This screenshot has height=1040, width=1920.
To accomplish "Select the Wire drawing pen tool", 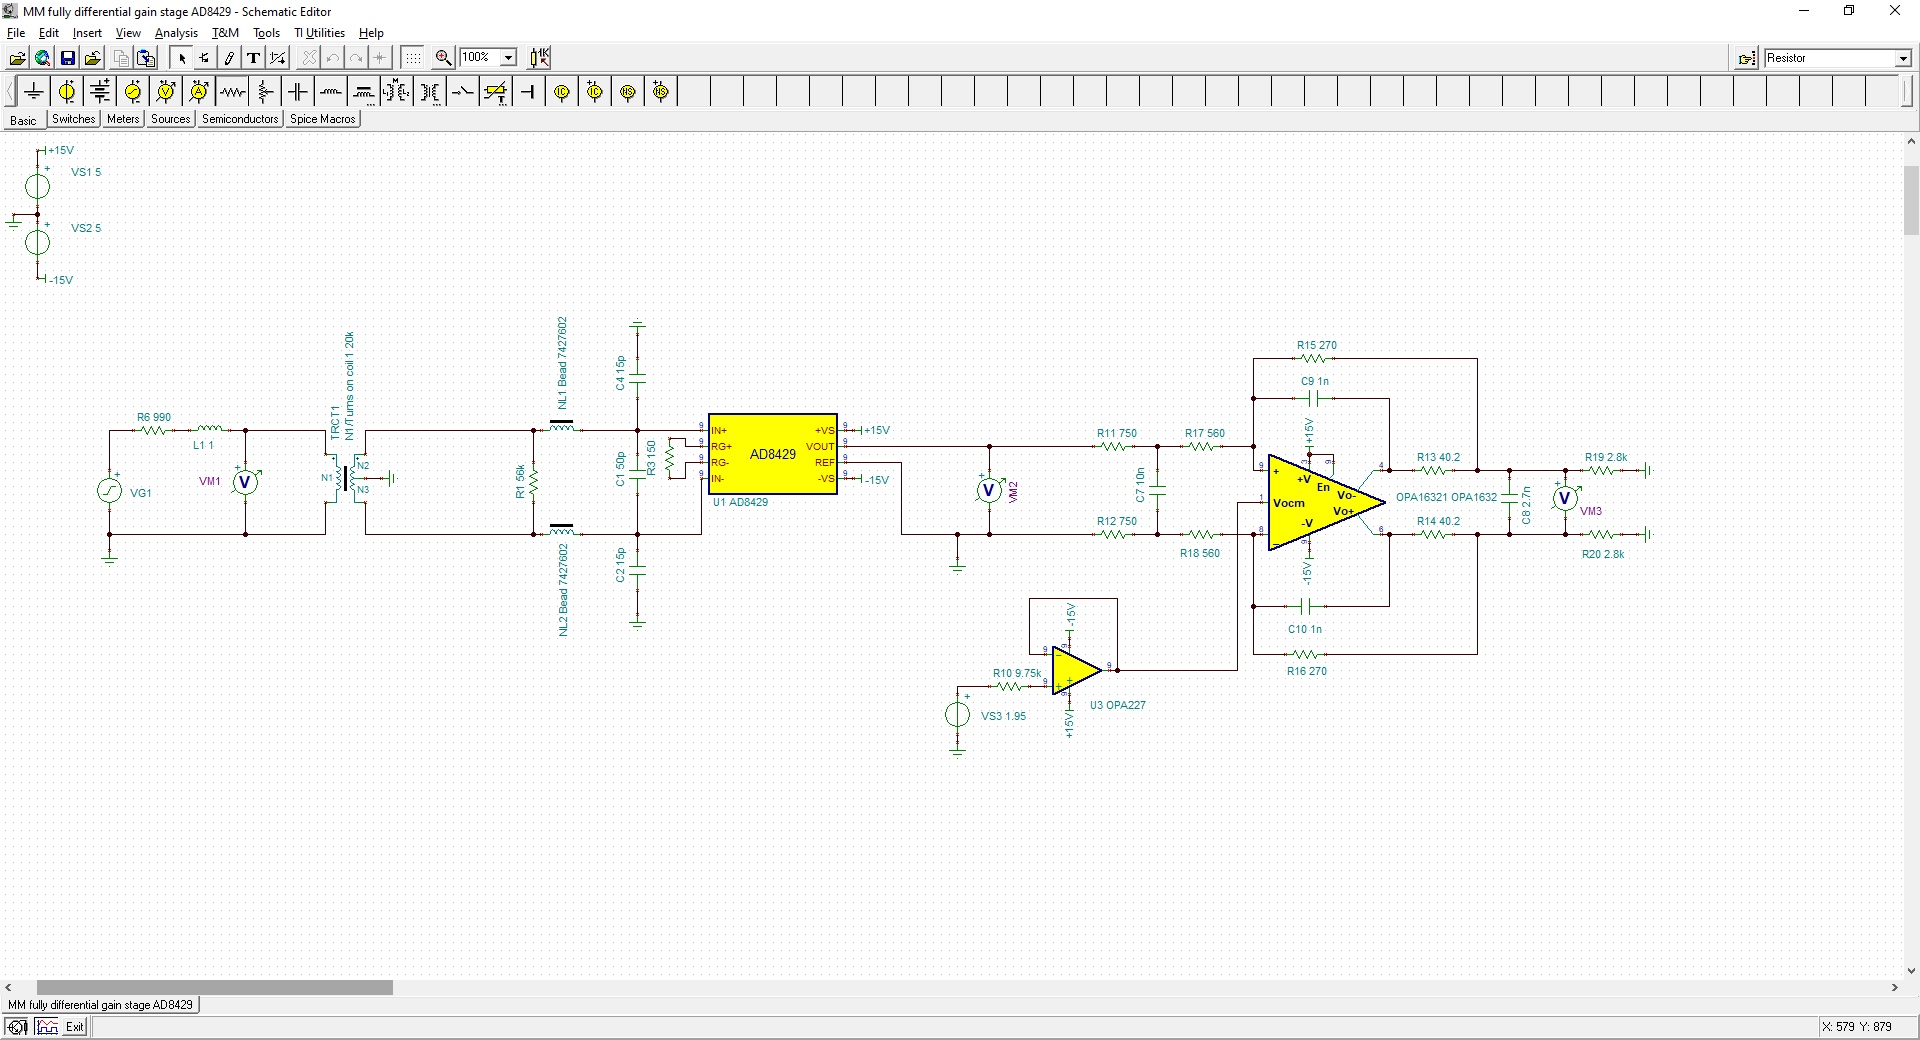I will [229, 58].
